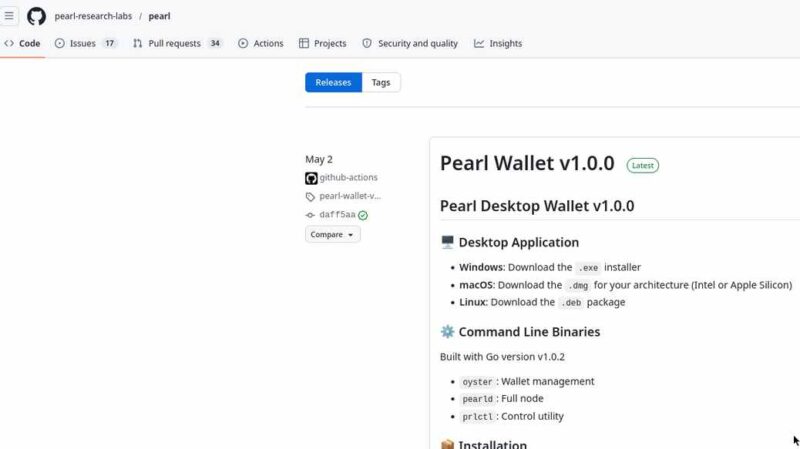Click the Desktop Application heading

[x=518, y=242]
